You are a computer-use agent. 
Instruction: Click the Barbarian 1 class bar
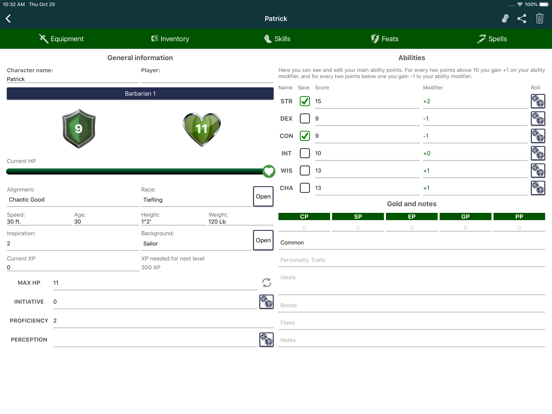[140, 94]
